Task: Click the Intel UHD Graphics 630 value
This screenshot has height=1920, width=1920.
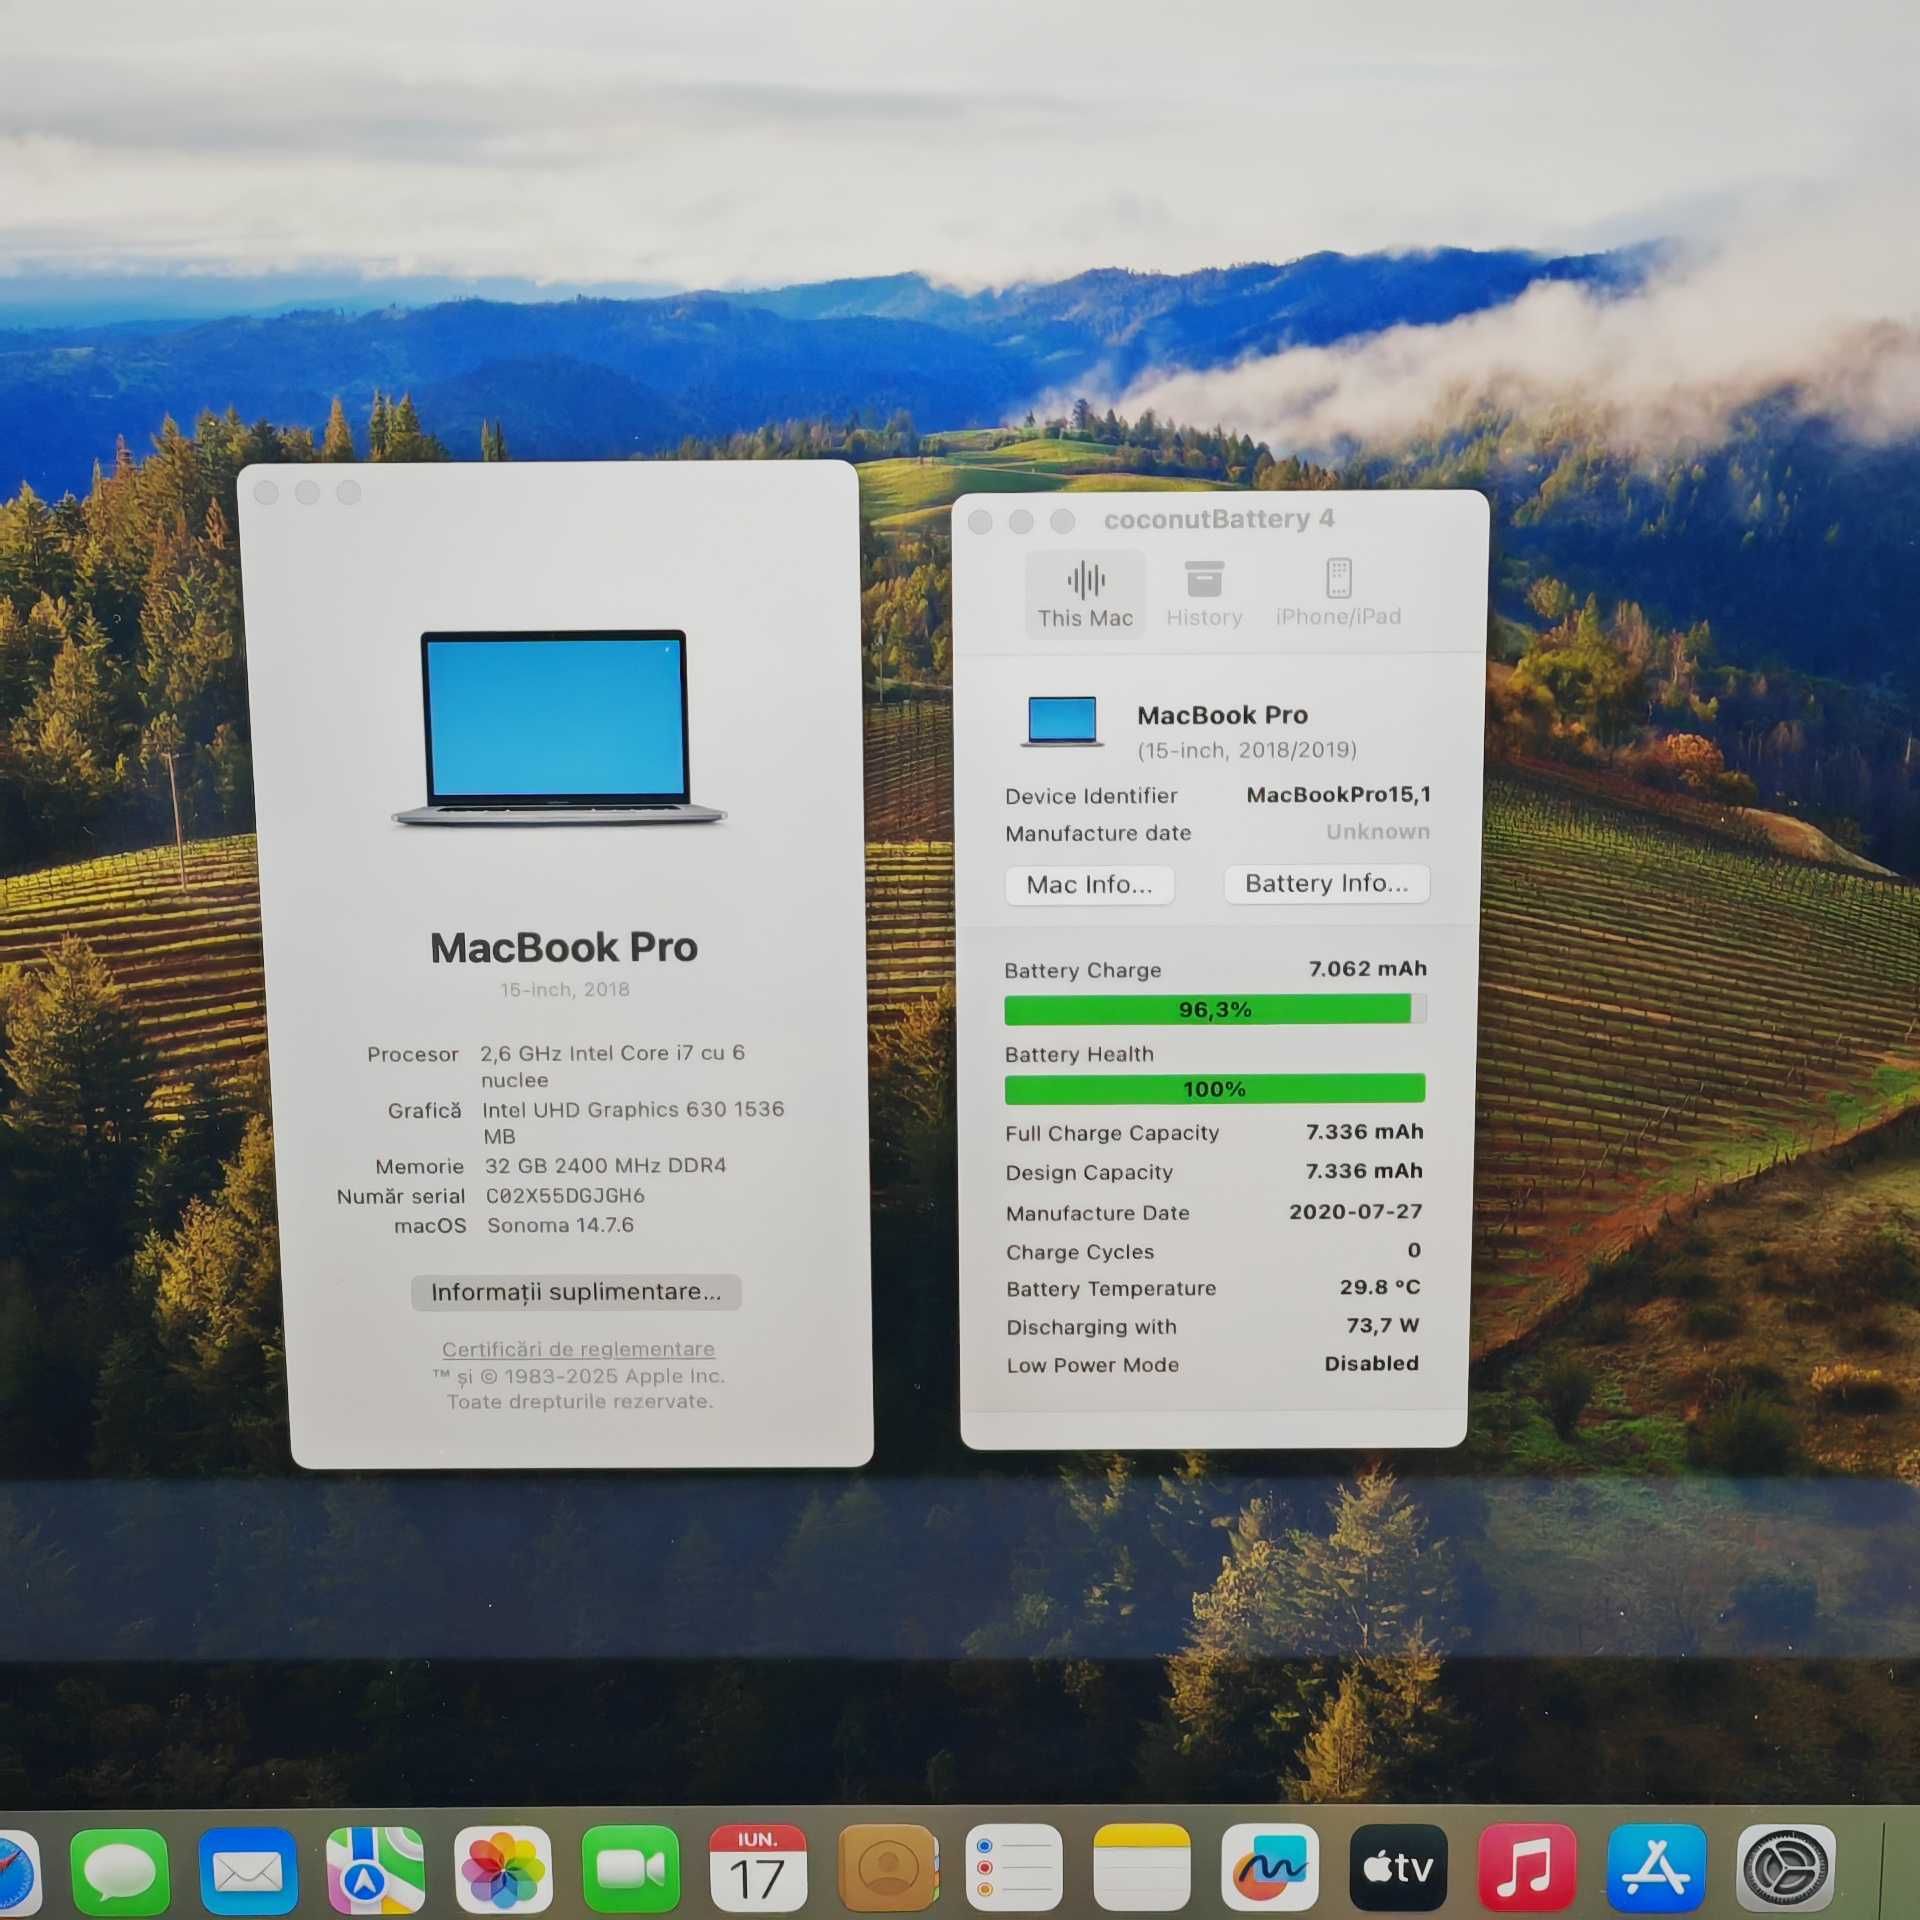Action: tap(633, 1123)
